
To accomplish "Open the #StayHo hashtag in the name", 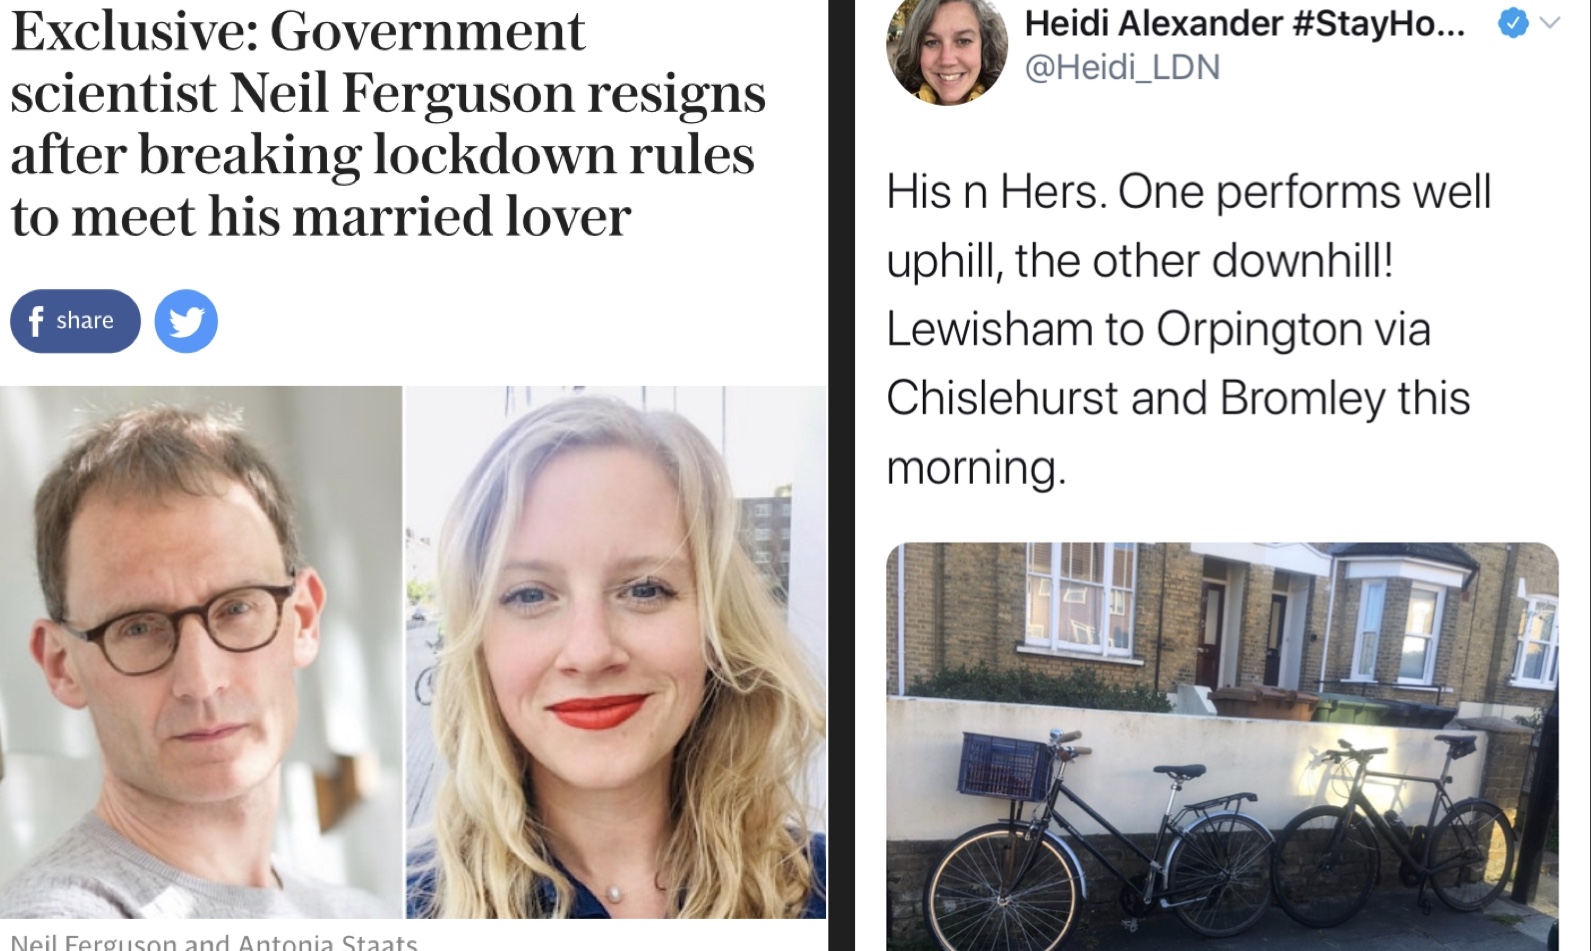I will click(1380, 23).
